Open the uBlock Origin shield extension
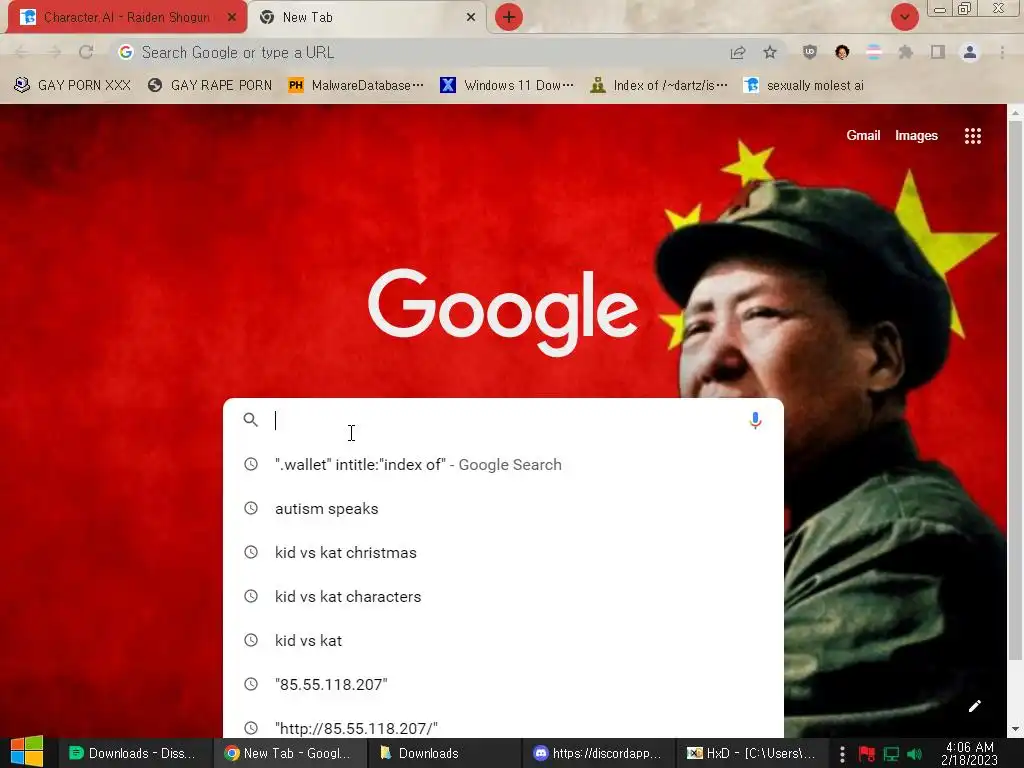 (x=810, y=52)
